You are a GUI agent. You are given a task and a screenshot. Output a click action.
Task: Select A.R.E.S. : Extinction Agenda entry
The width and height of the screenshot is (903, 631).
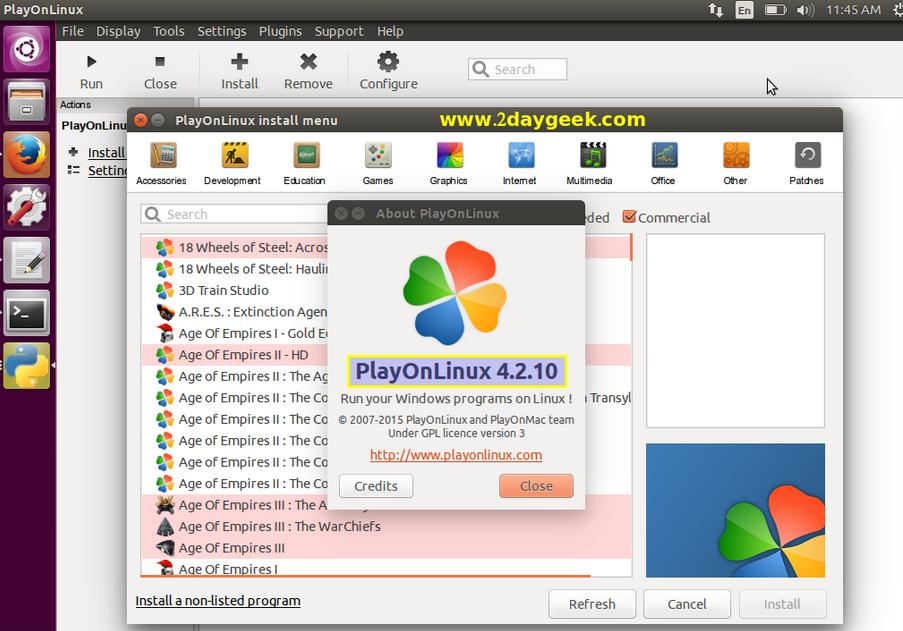[235, 311]
